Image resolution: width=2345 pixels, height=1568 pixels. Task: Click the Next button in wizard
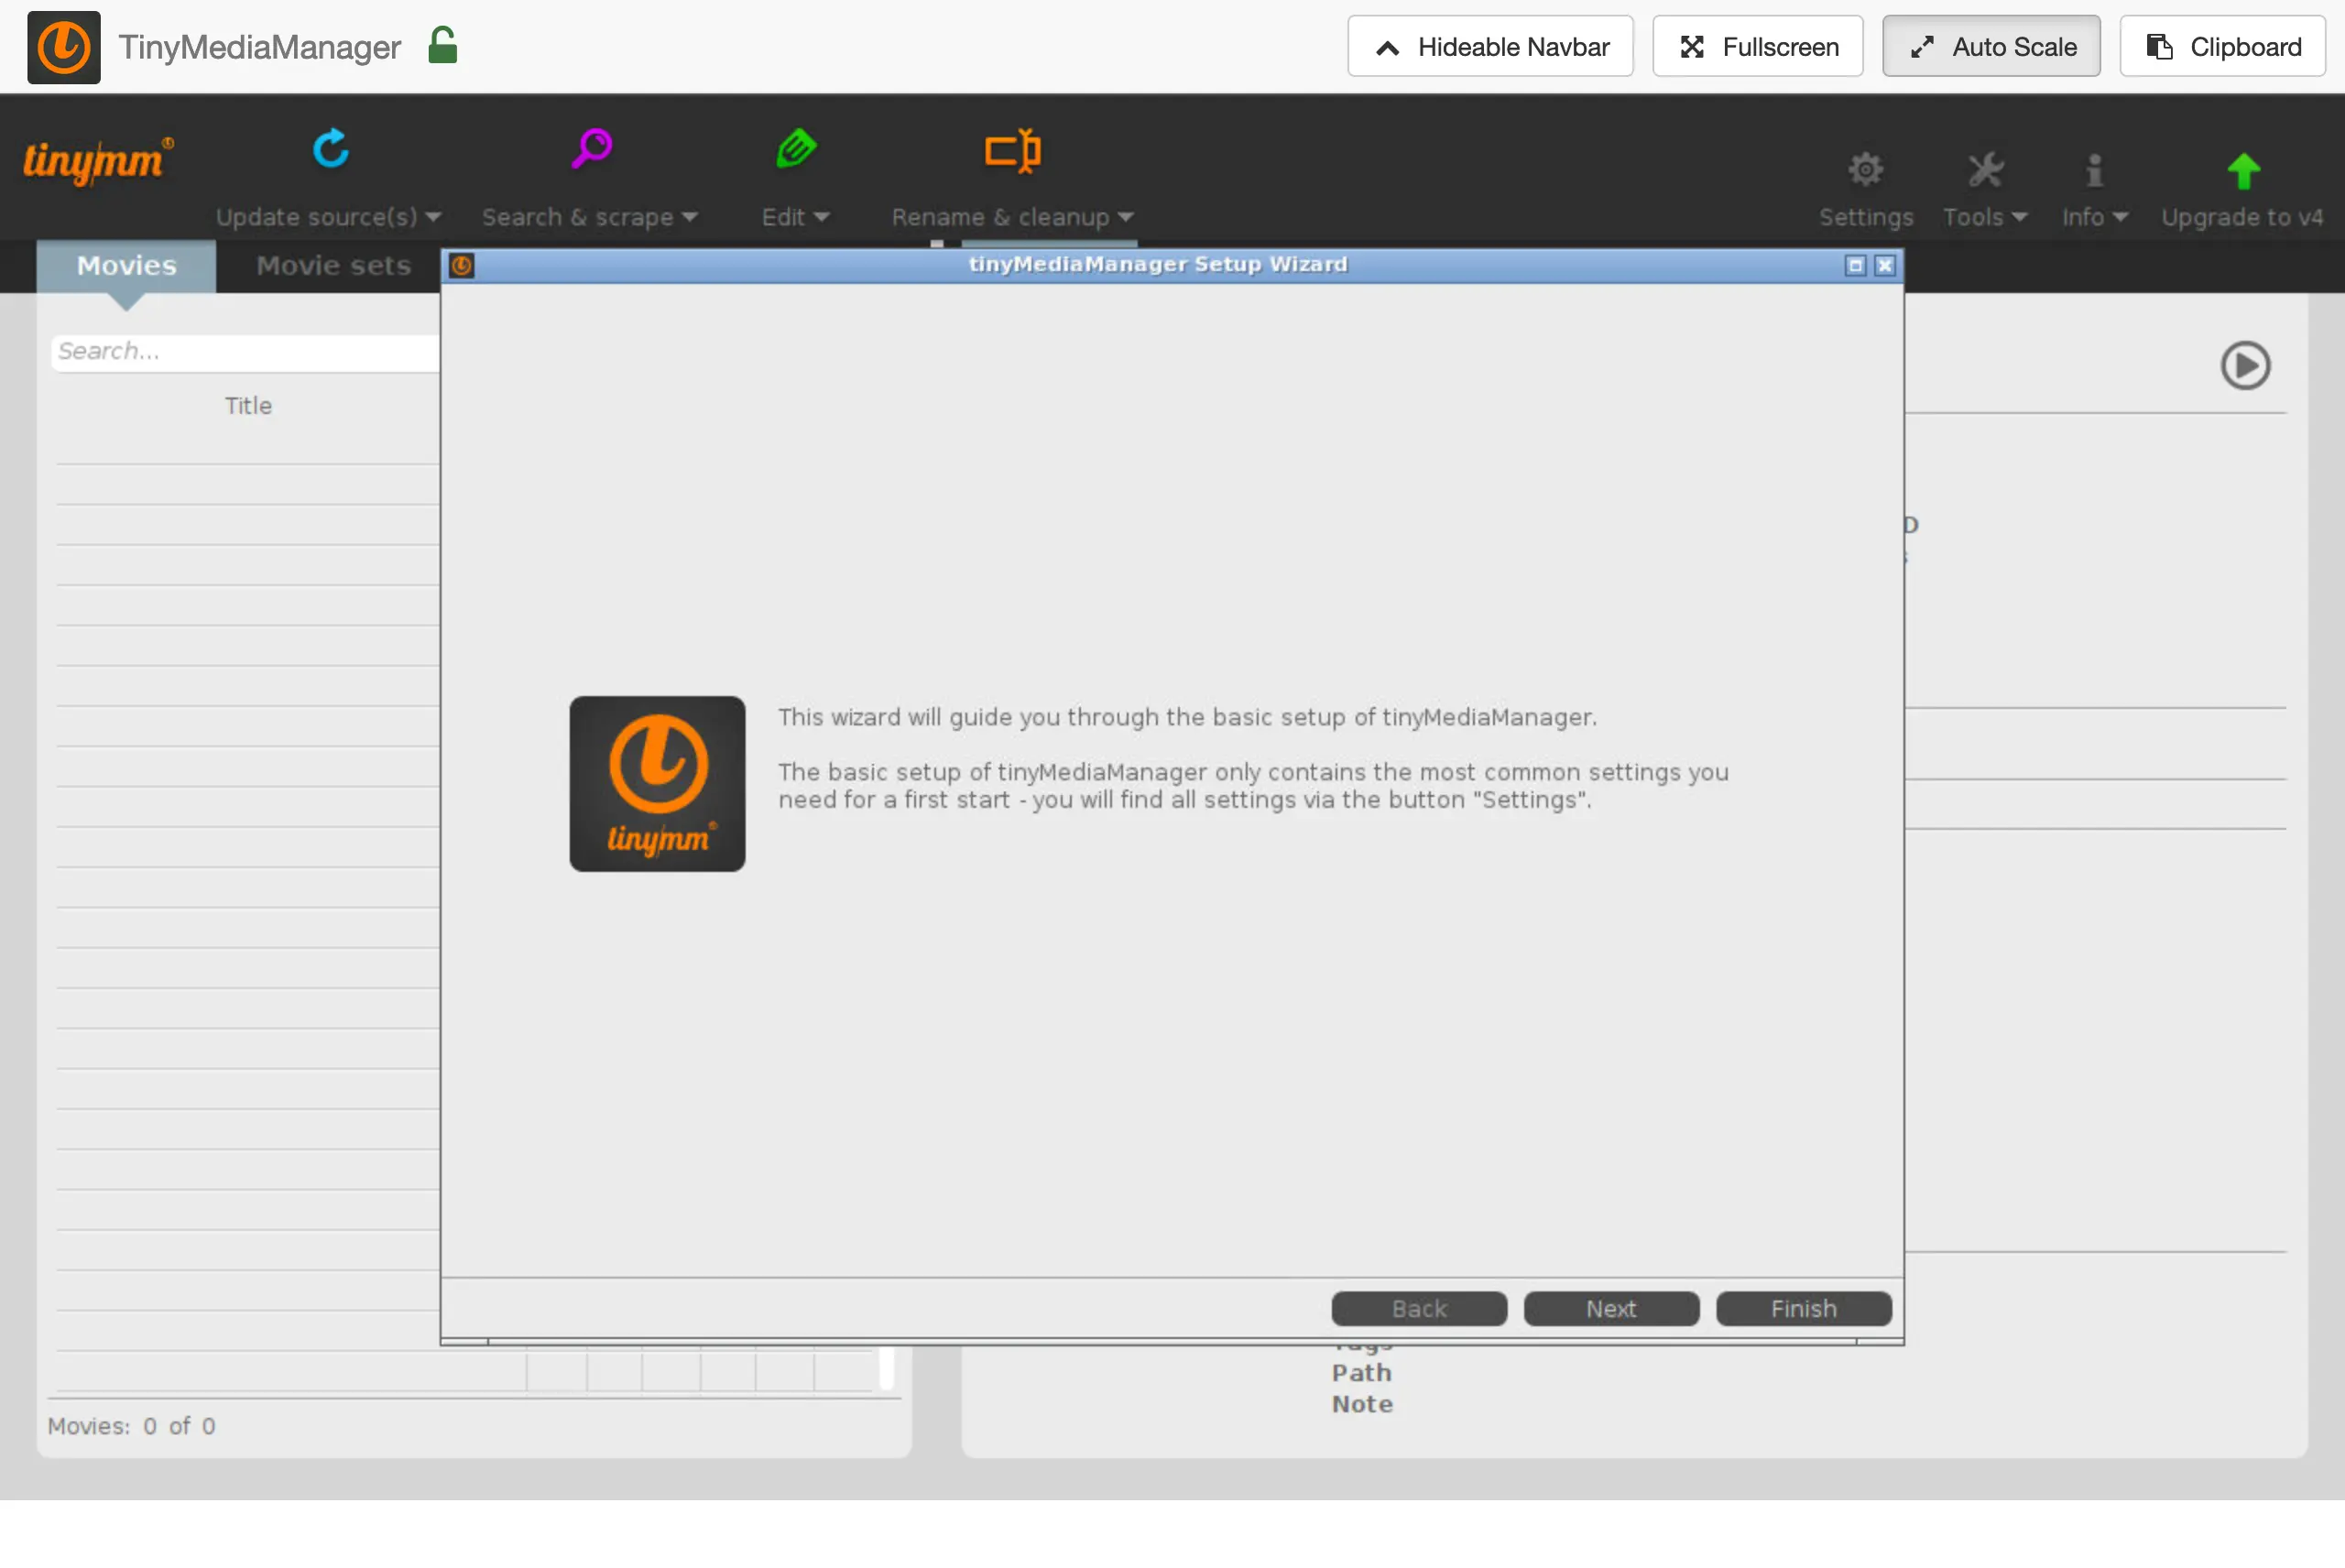(x=1611, y=1309)
